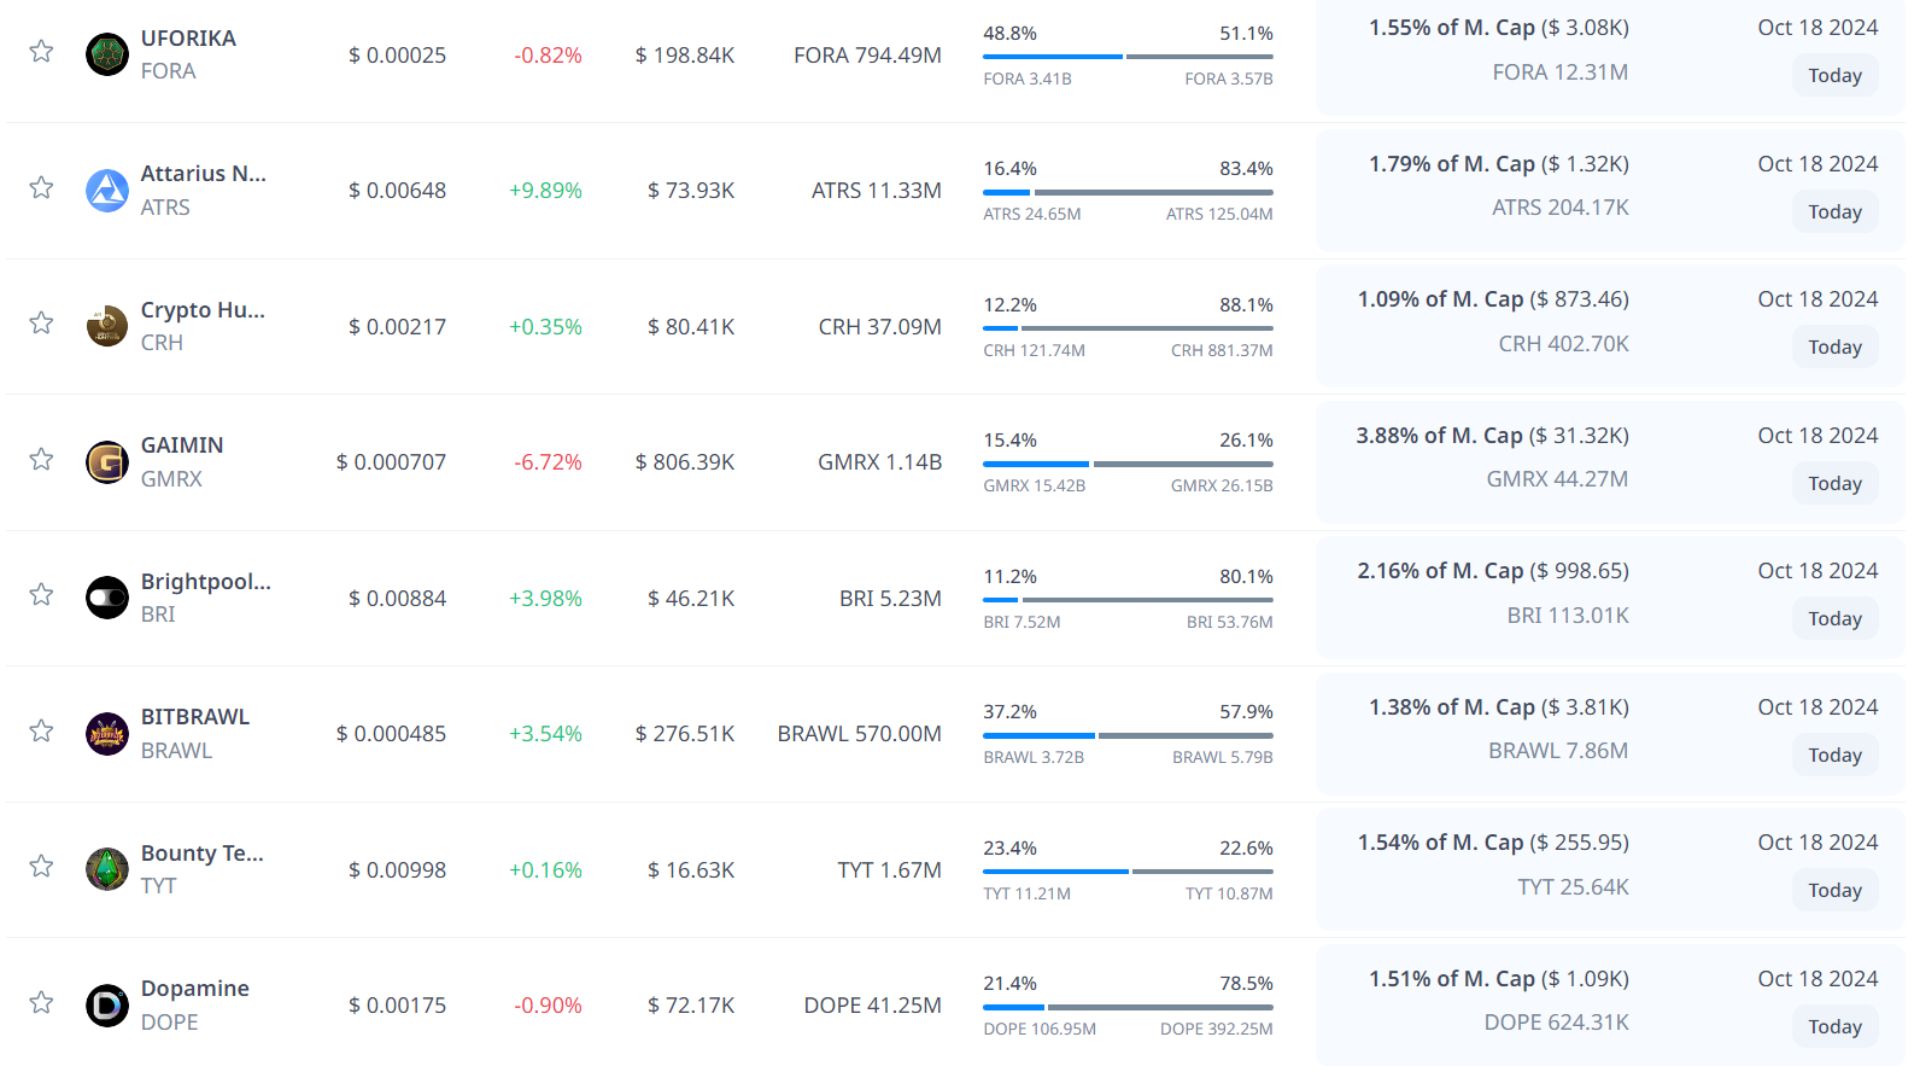Click the Crypto Hunters CRH coin logo
The image size is (1920, 1080).
[x=107, y=326]
